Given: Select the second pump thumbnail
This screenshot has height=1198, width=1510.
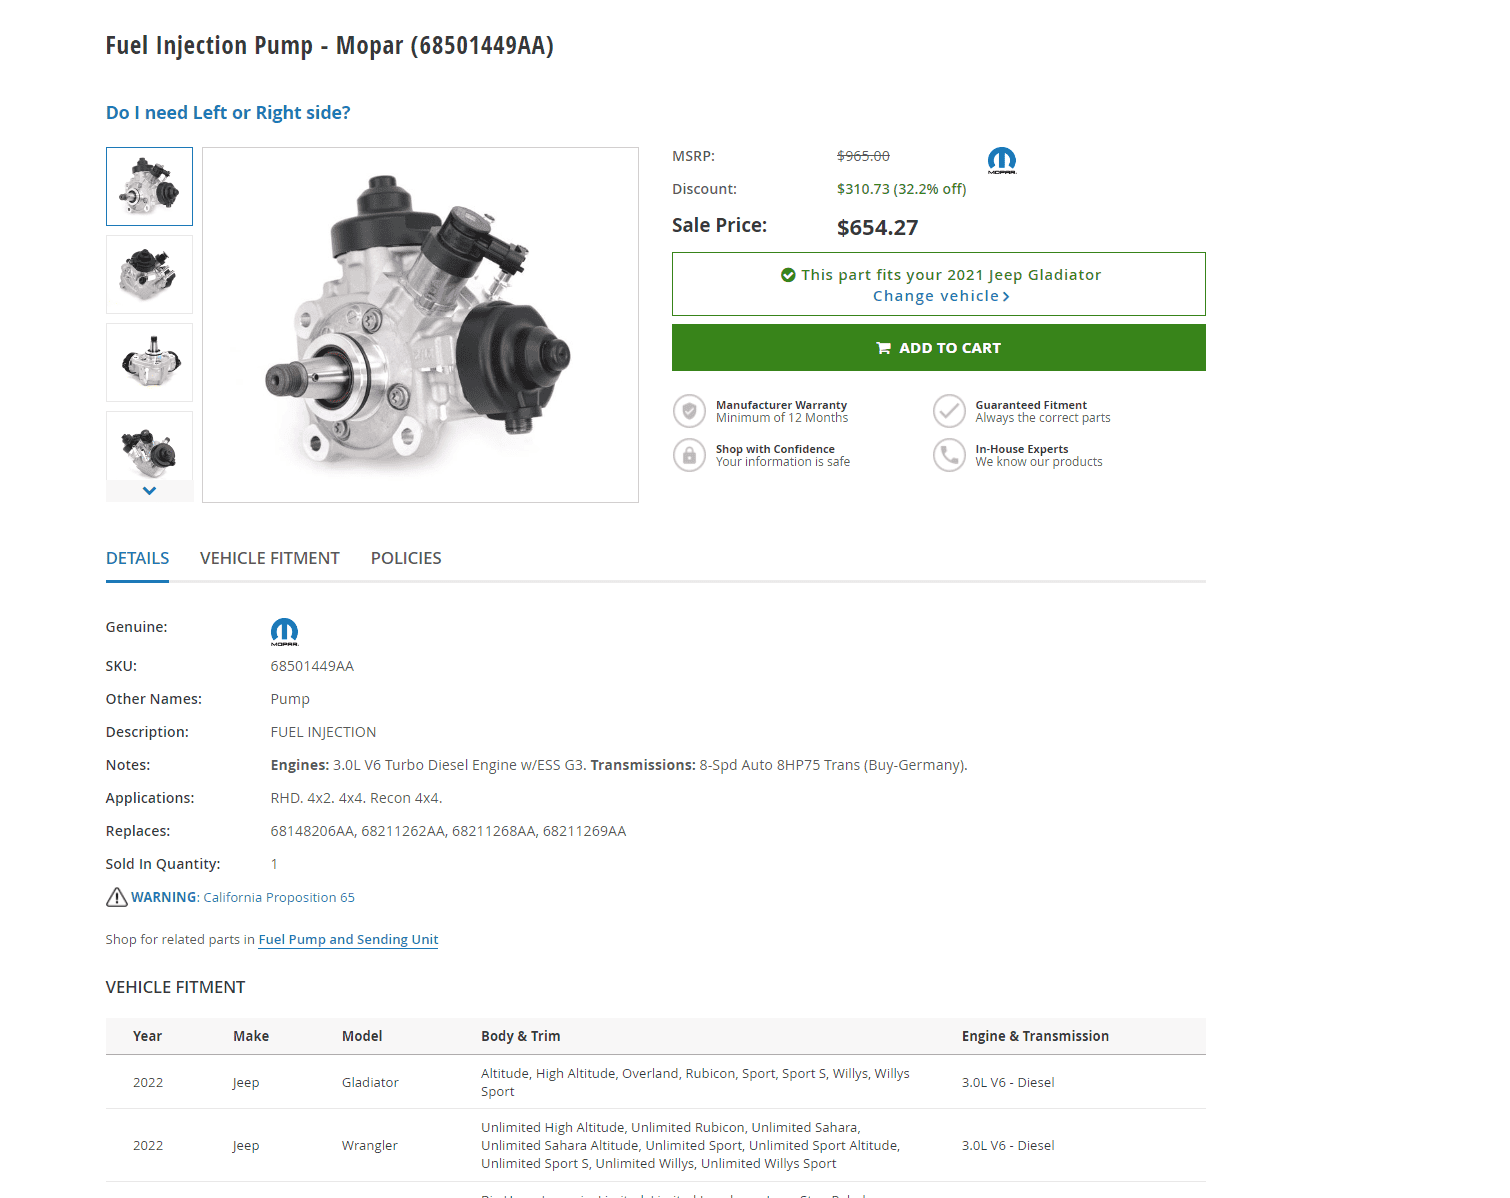Looking at the screenshot, I should [149, 274].
